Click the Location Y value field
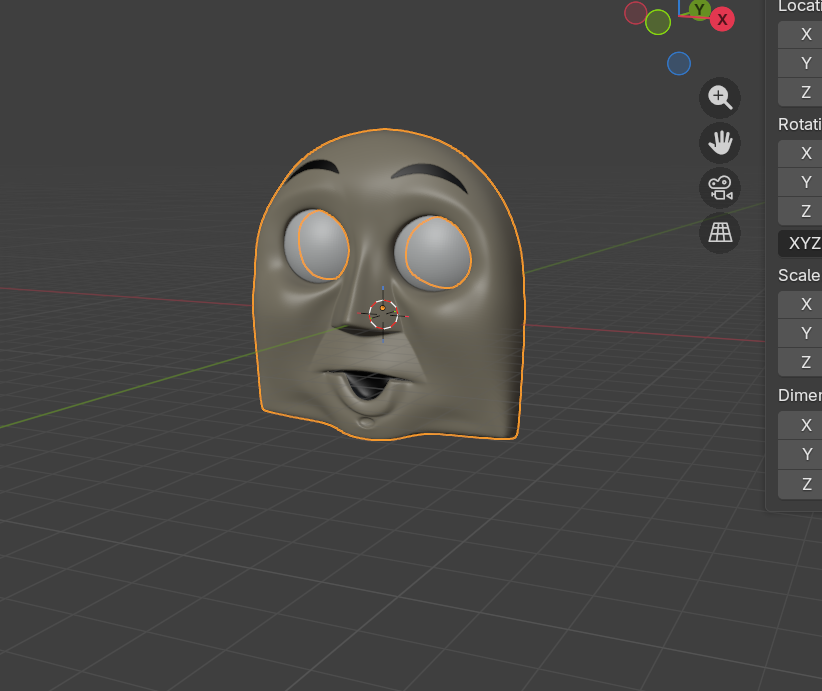The width and height of the screenshot is (822, 691). (x=800, y=63)
